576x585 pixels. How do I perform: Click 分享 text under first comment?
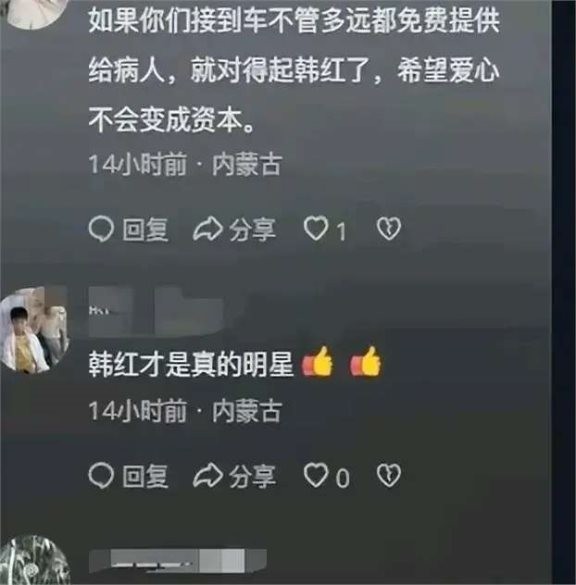tap(253, 229)
